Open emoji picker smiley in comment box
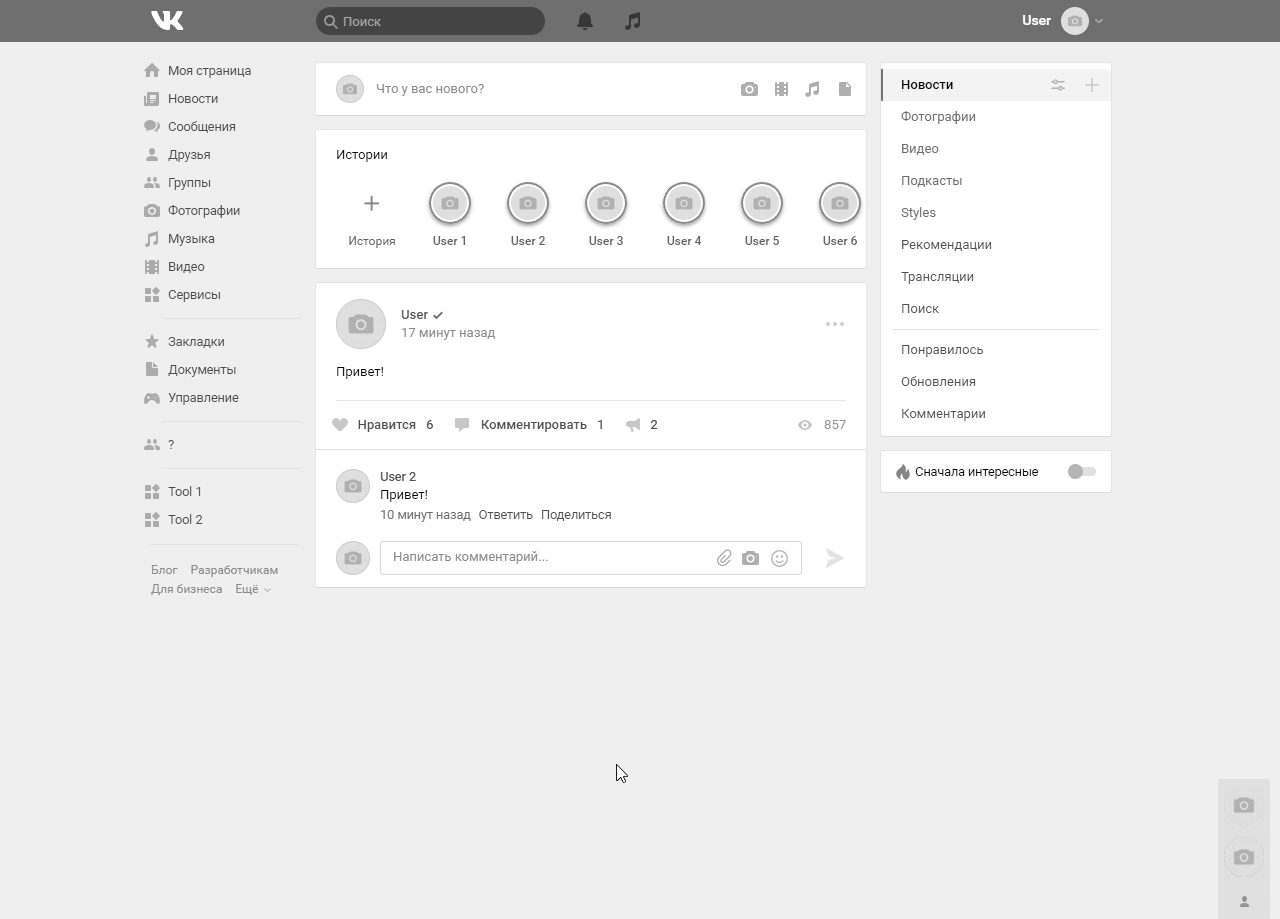The width and height of the screenshot is (1280, 919). tap(779, 558)
